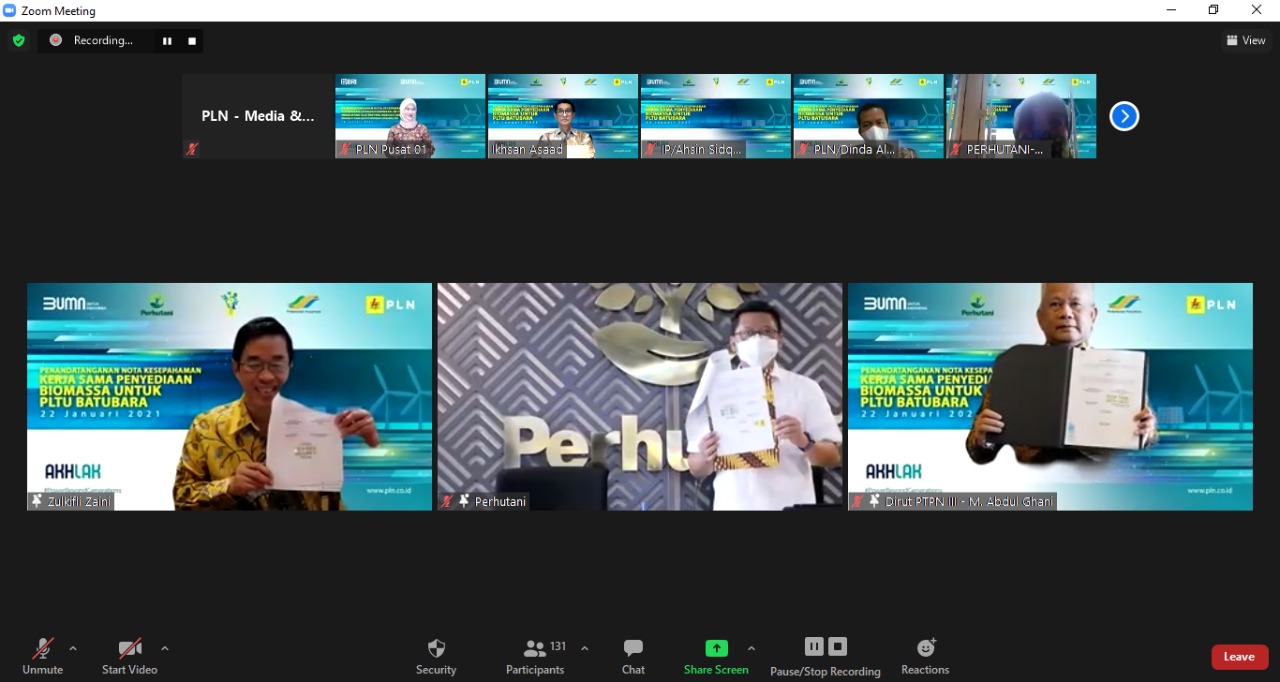Select the Ikhsan Asaad video thumbnail
The height and width of the screenshot is (682, 1280).
click(563, 116)
